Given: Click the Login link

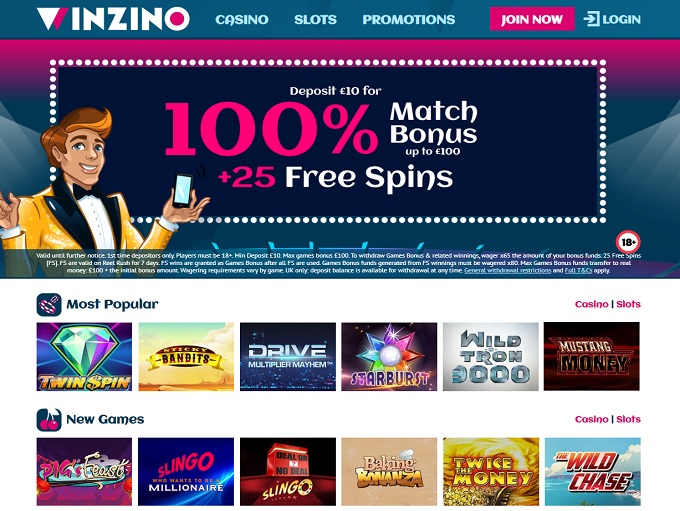Looking at the screenshot, I should click(621, 20).
